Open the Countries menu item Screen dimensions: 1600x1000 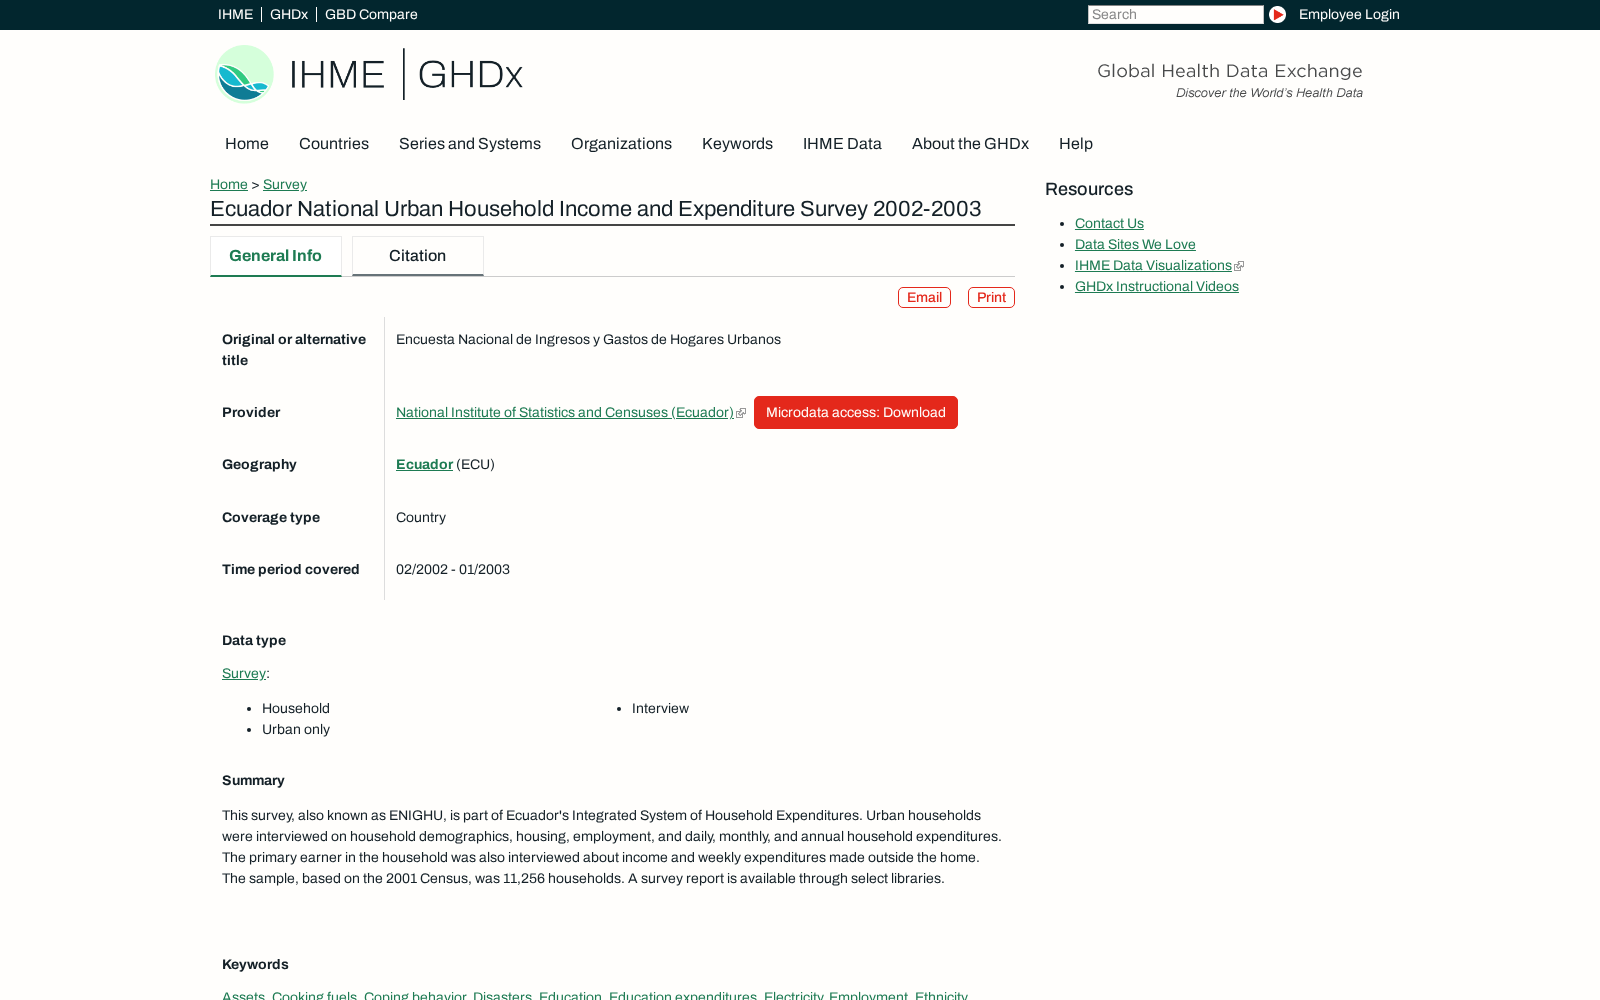[x=334, y=144]
